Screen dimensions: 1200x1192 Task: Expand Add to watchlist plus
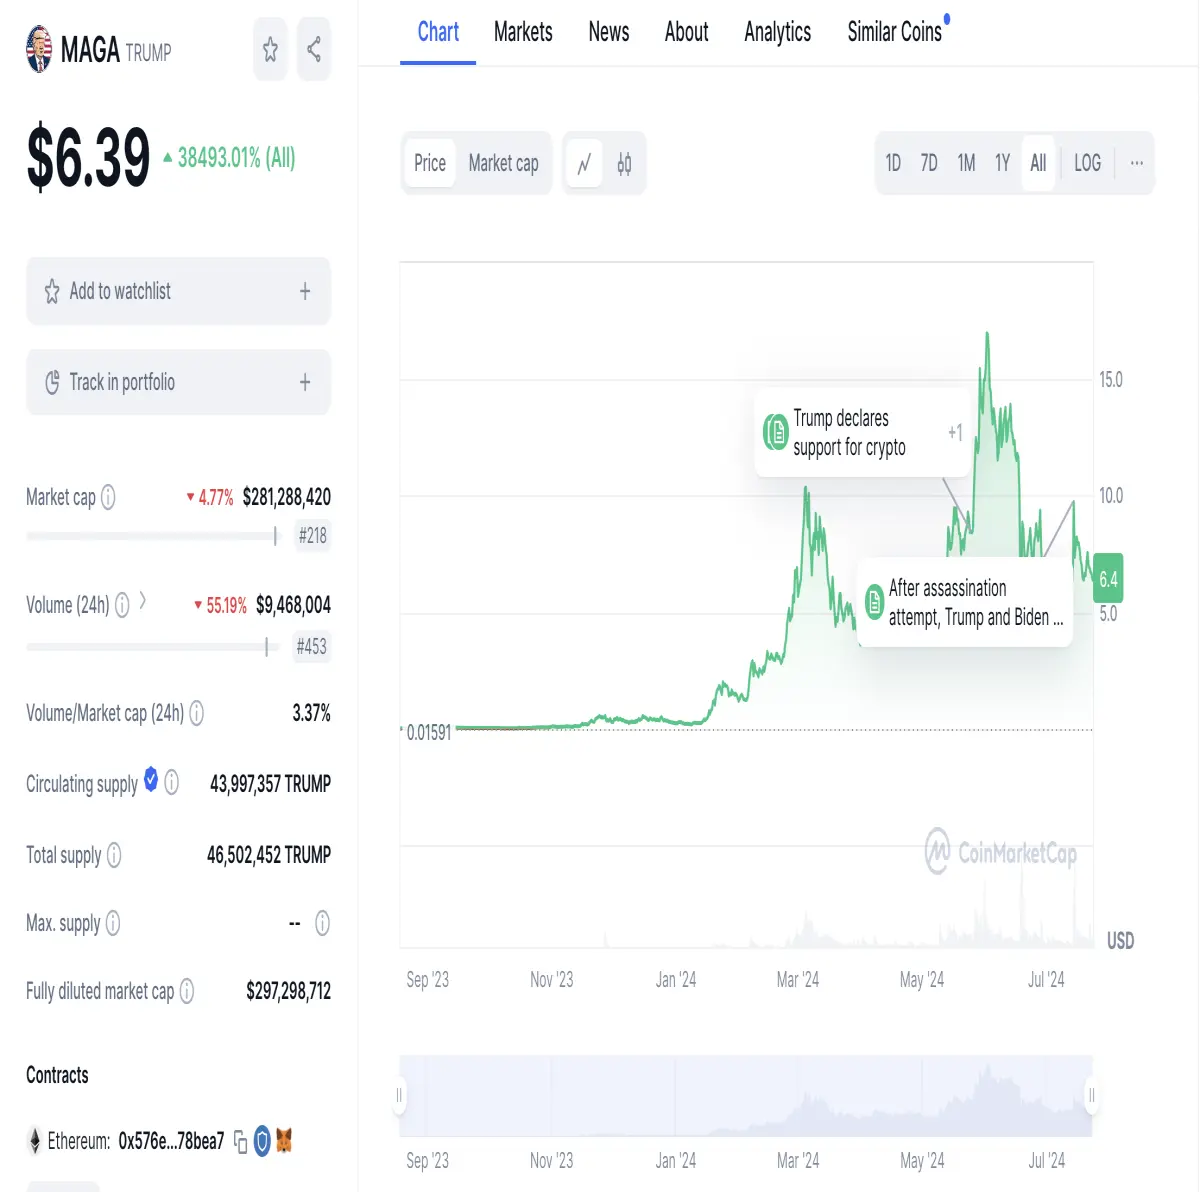coord(305,291)
